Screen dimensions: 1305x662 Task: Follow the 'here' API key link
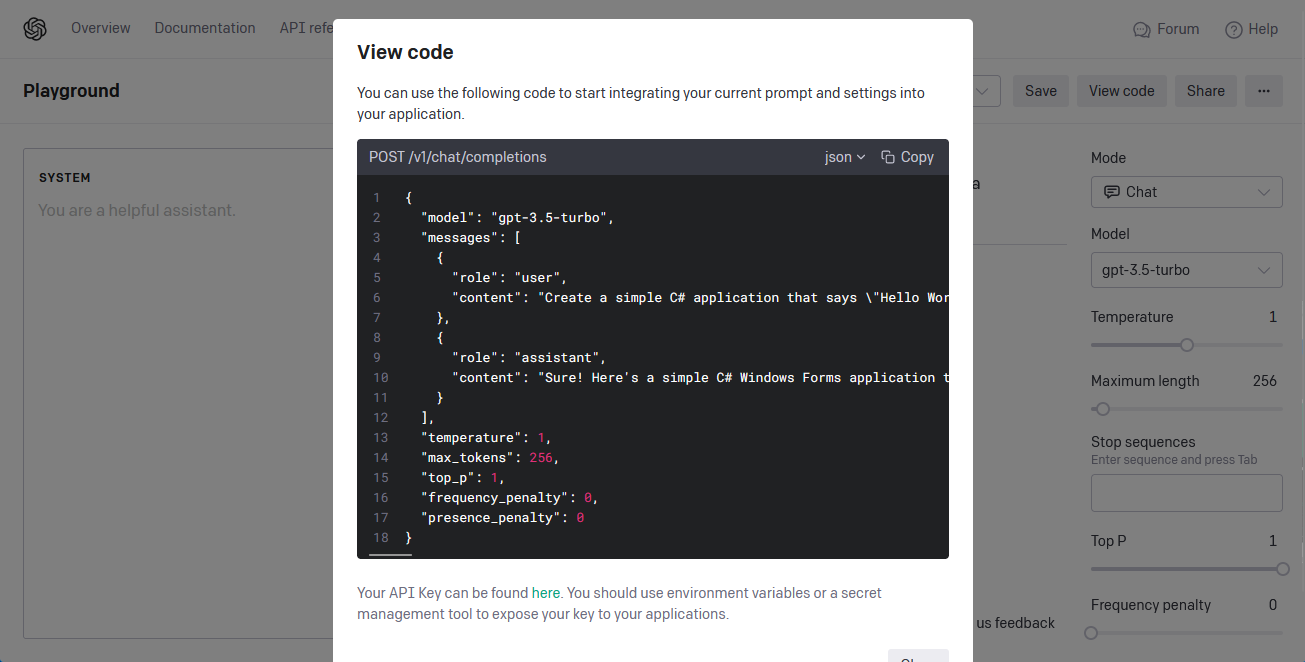546,593
